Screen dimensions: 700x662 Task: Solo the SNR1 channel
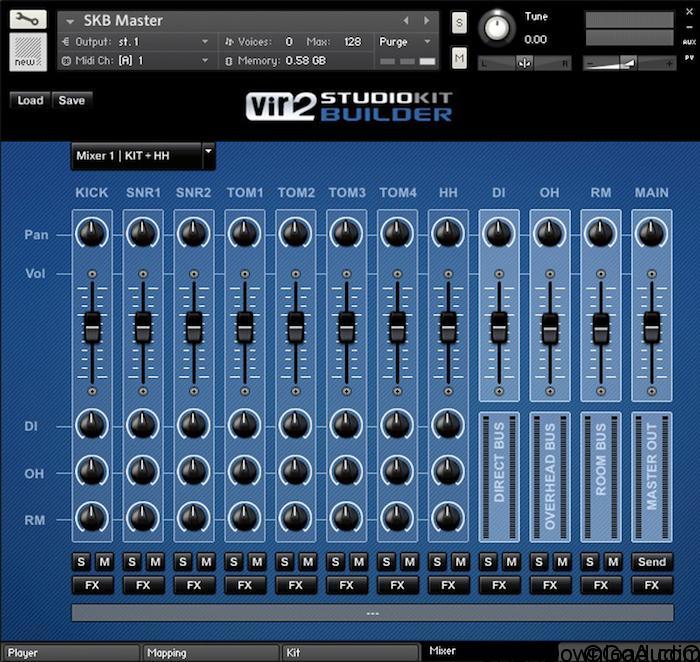pos(132,562)
